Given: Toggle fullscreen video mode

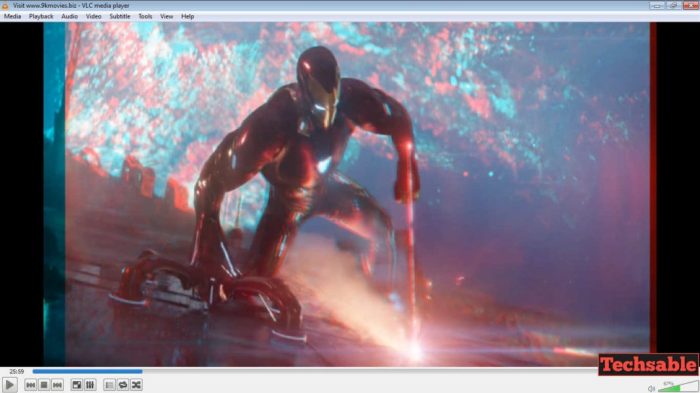Looking at the screenshot, I should 77,385.
